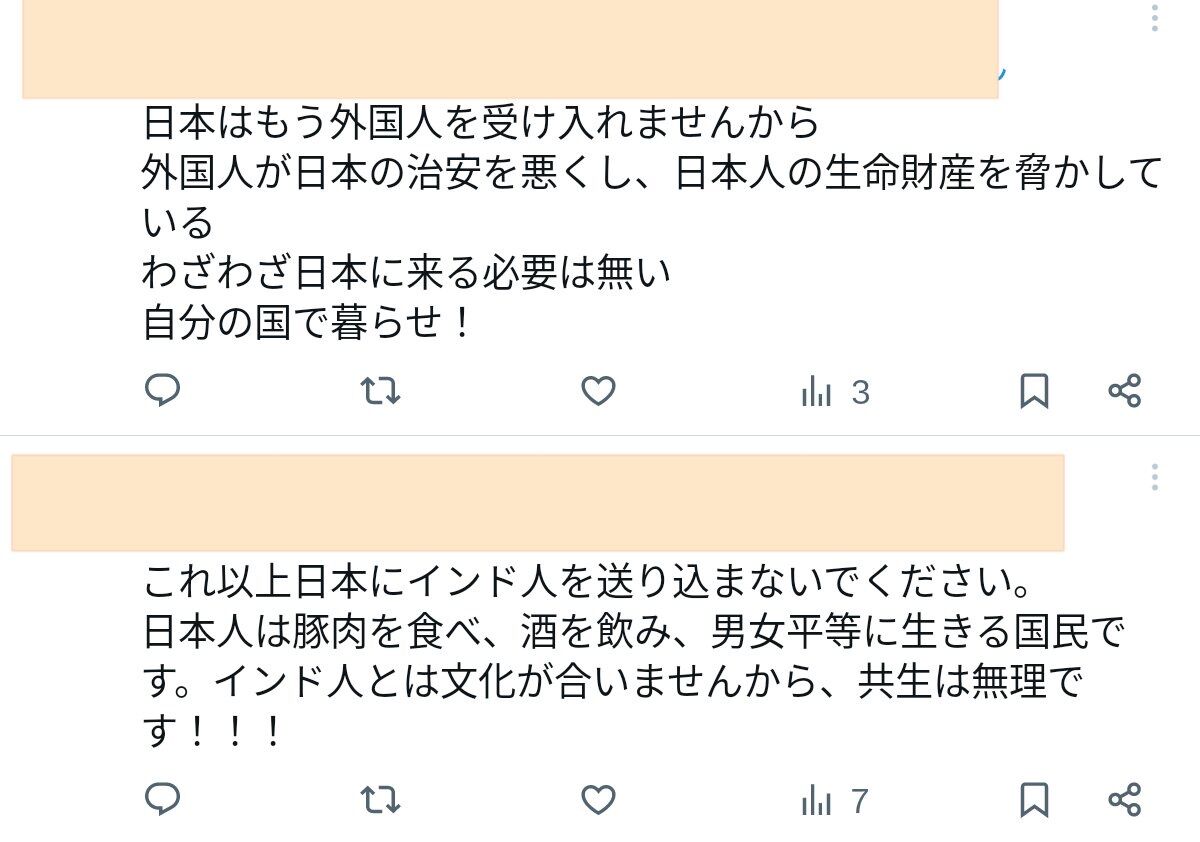1200x842 pixels.
Task: Bookmark the first post about 外国人
Action: coord(1034,391)
